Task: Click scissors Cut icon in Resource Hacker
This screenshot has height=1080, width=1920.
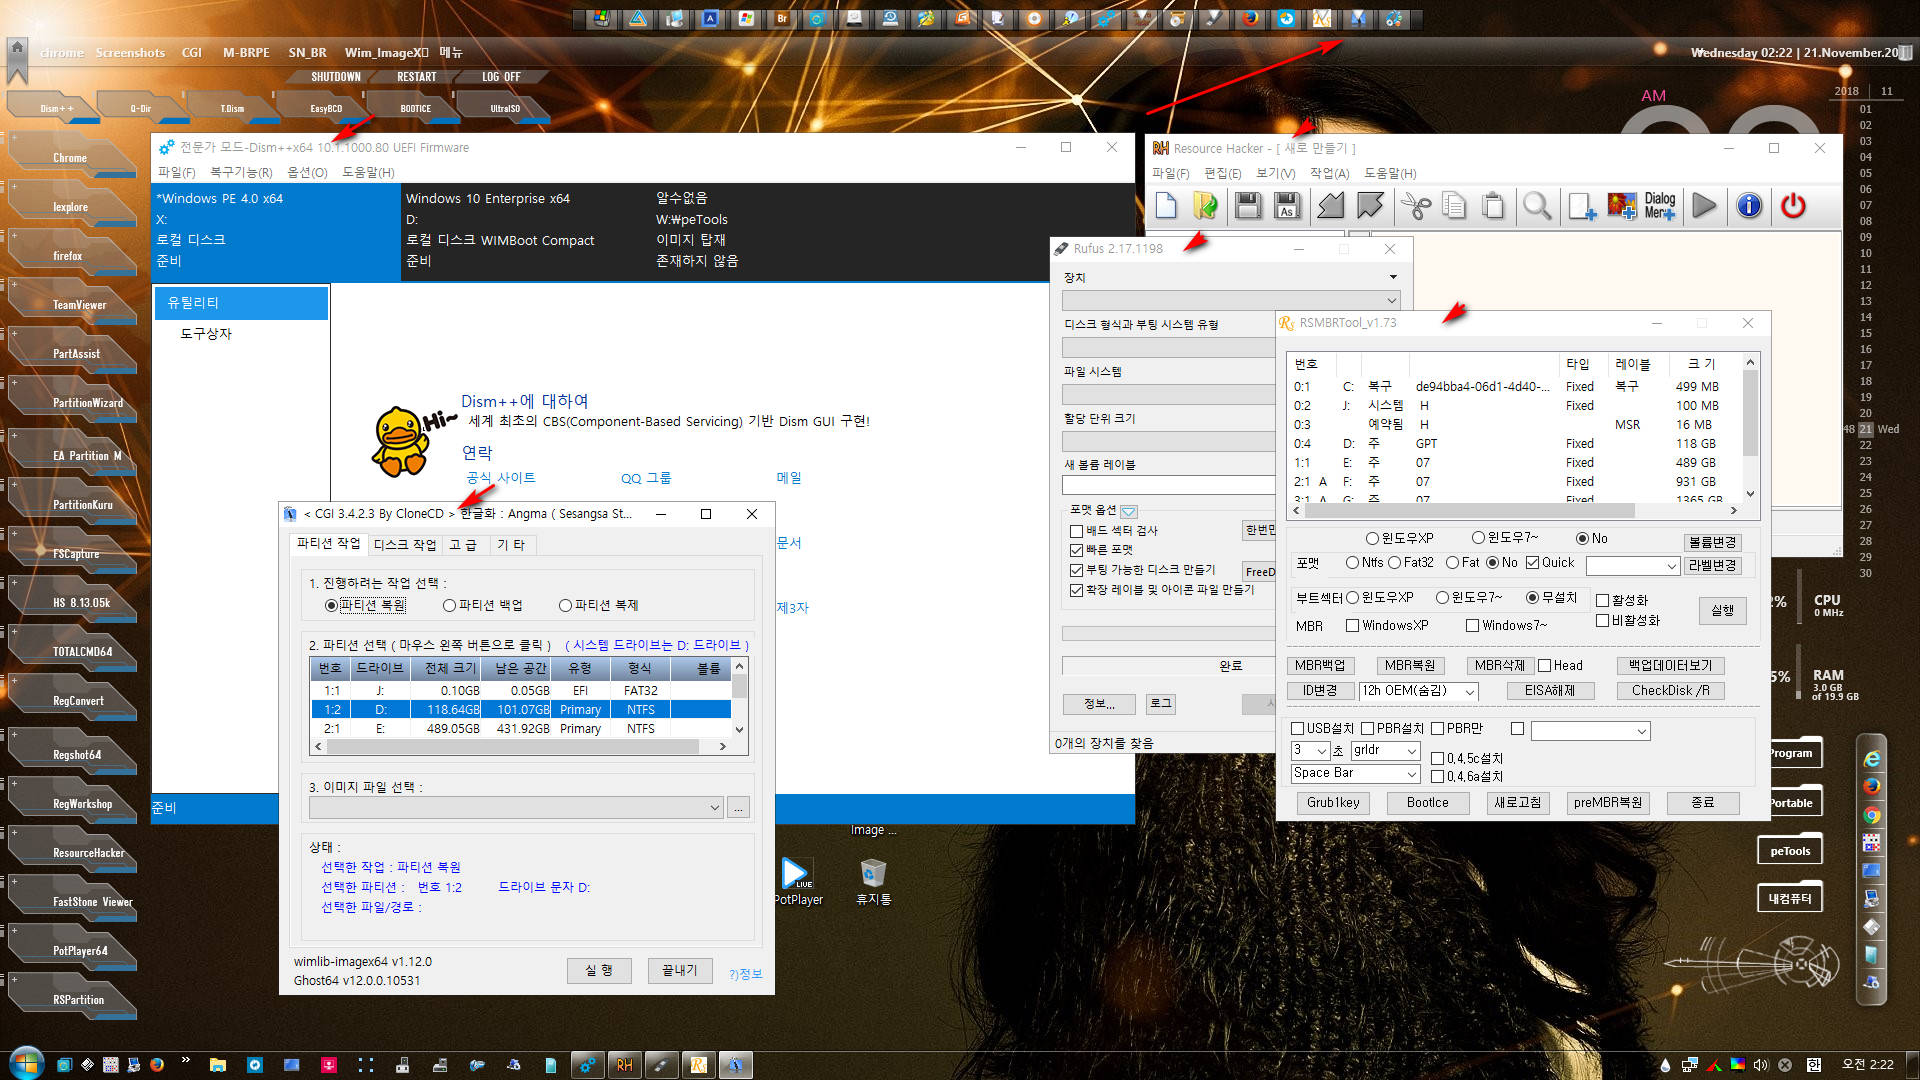Action: [x=1415, y=206]
